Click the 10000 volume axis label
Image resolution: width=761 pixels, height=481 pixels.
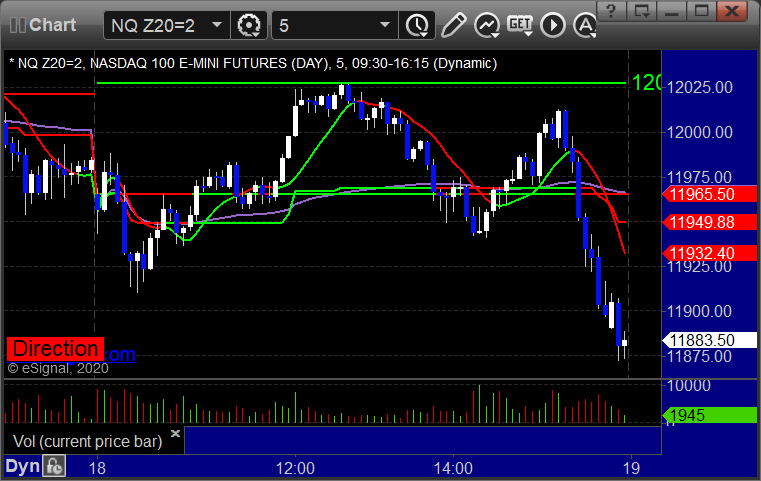pyautogui.click(x=689, y=385)
